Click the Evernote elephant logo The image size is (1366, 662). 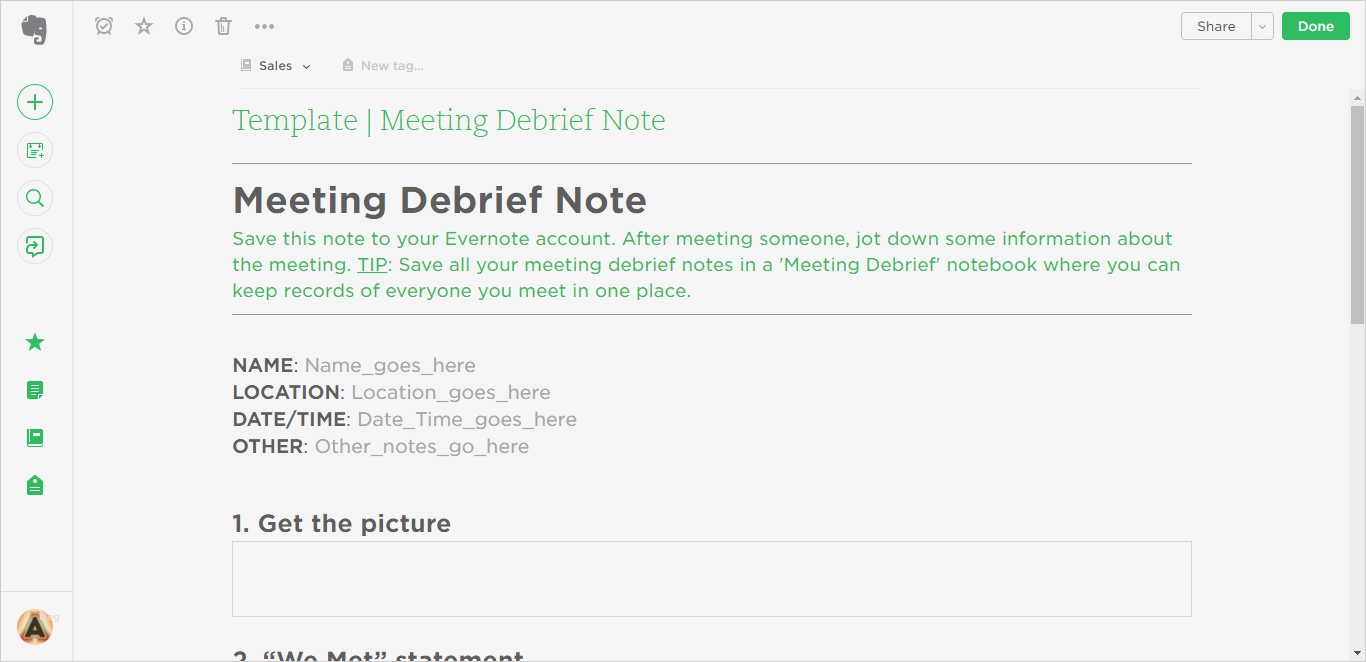[35, 29]
